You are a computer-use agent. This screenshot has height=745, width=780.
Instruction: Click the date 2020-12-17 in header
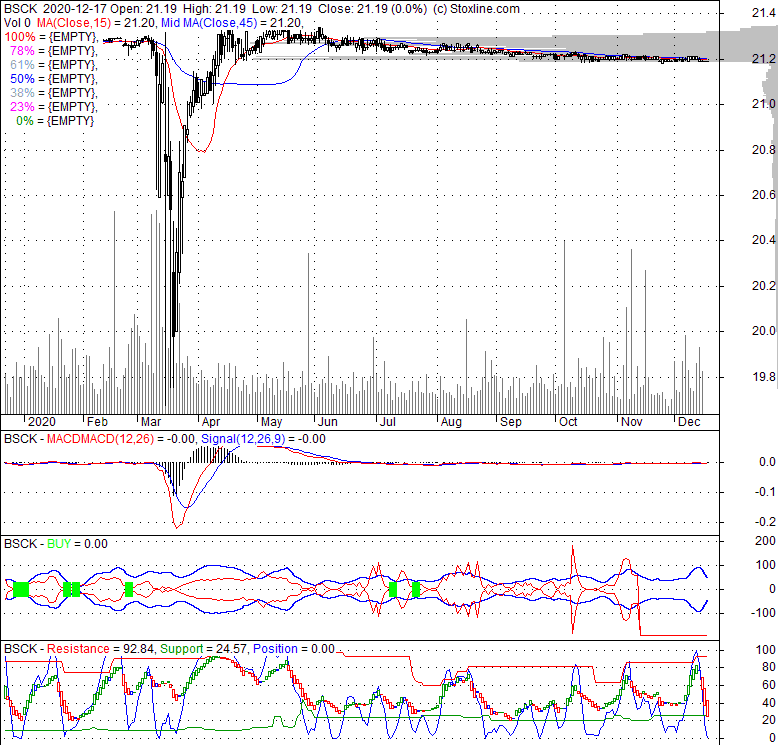click(75, 9)
